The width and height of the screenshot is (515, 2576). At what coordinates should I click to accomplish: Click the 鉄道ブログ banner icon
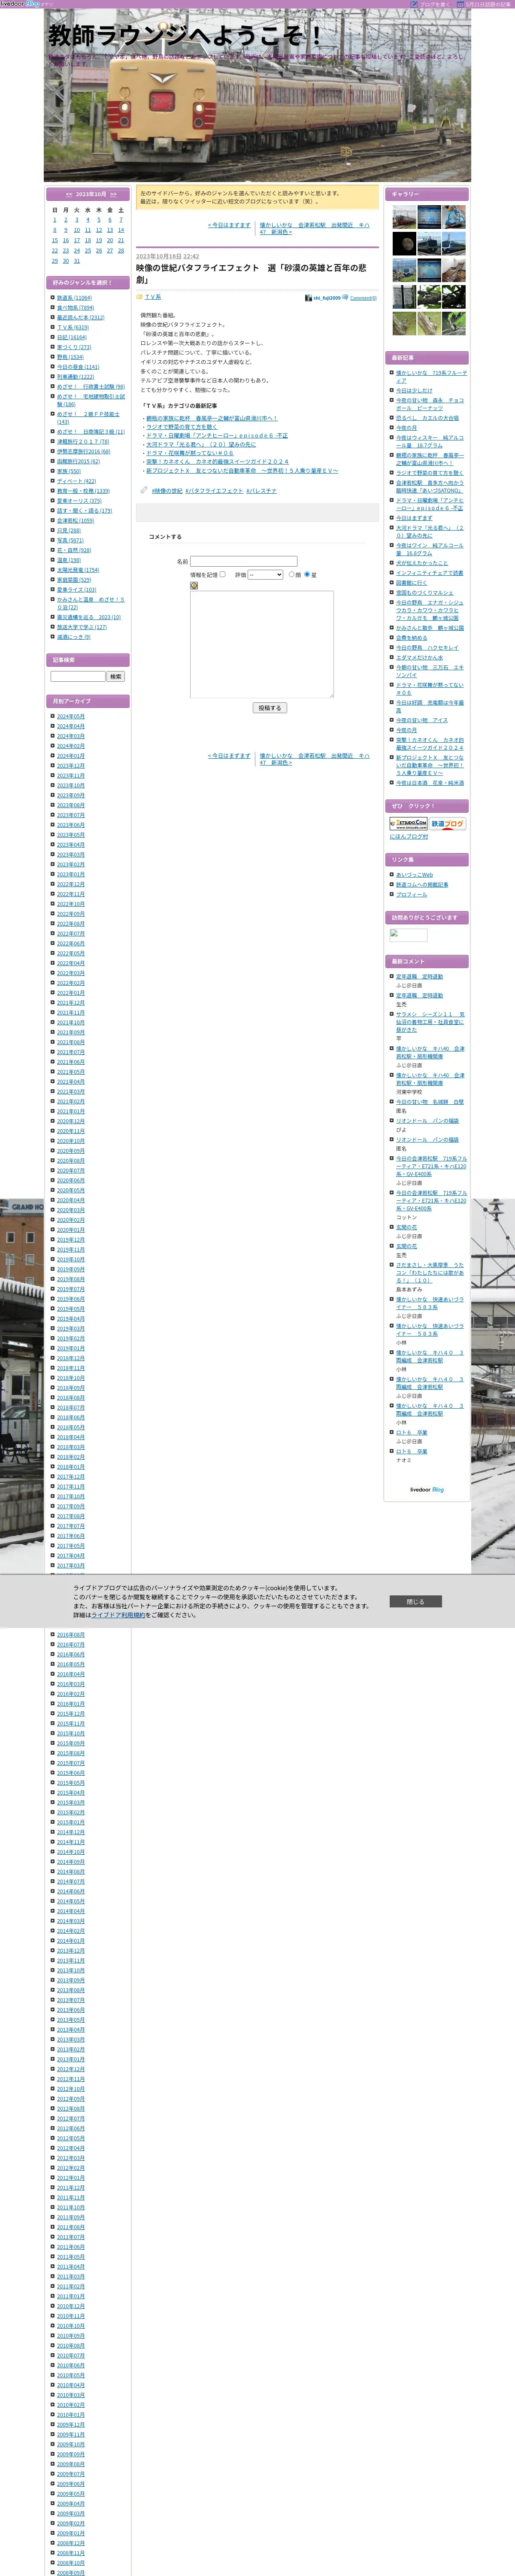pyautogui.click(x=448, y=824)
